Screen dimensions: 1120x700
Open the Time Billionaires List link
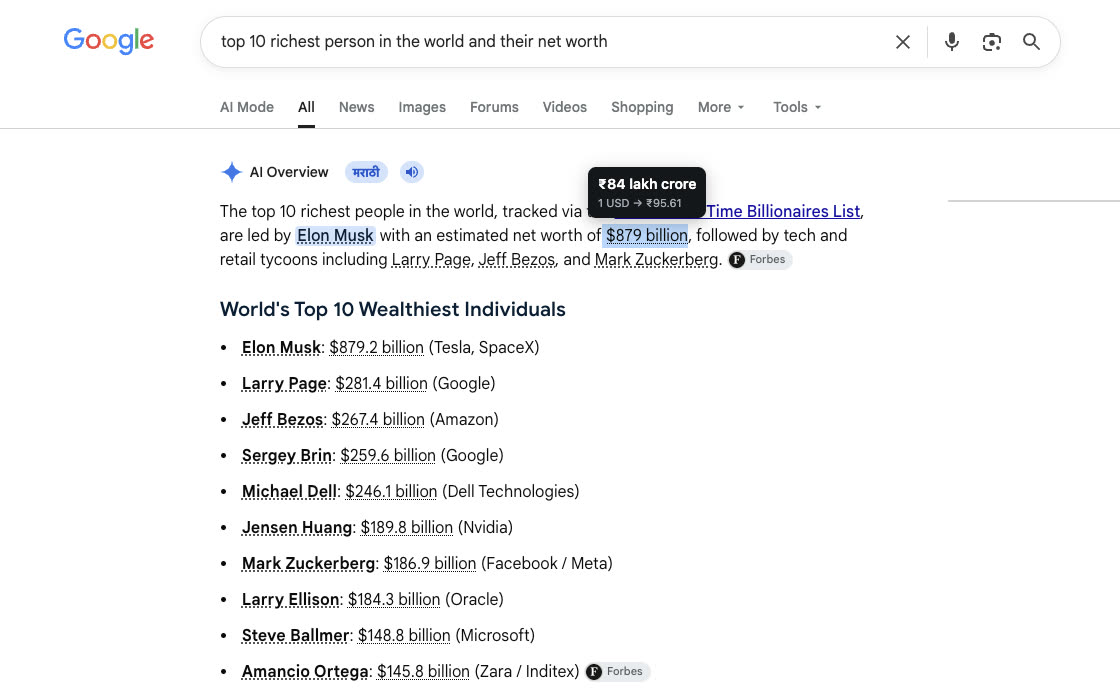[x=784, y=211]
